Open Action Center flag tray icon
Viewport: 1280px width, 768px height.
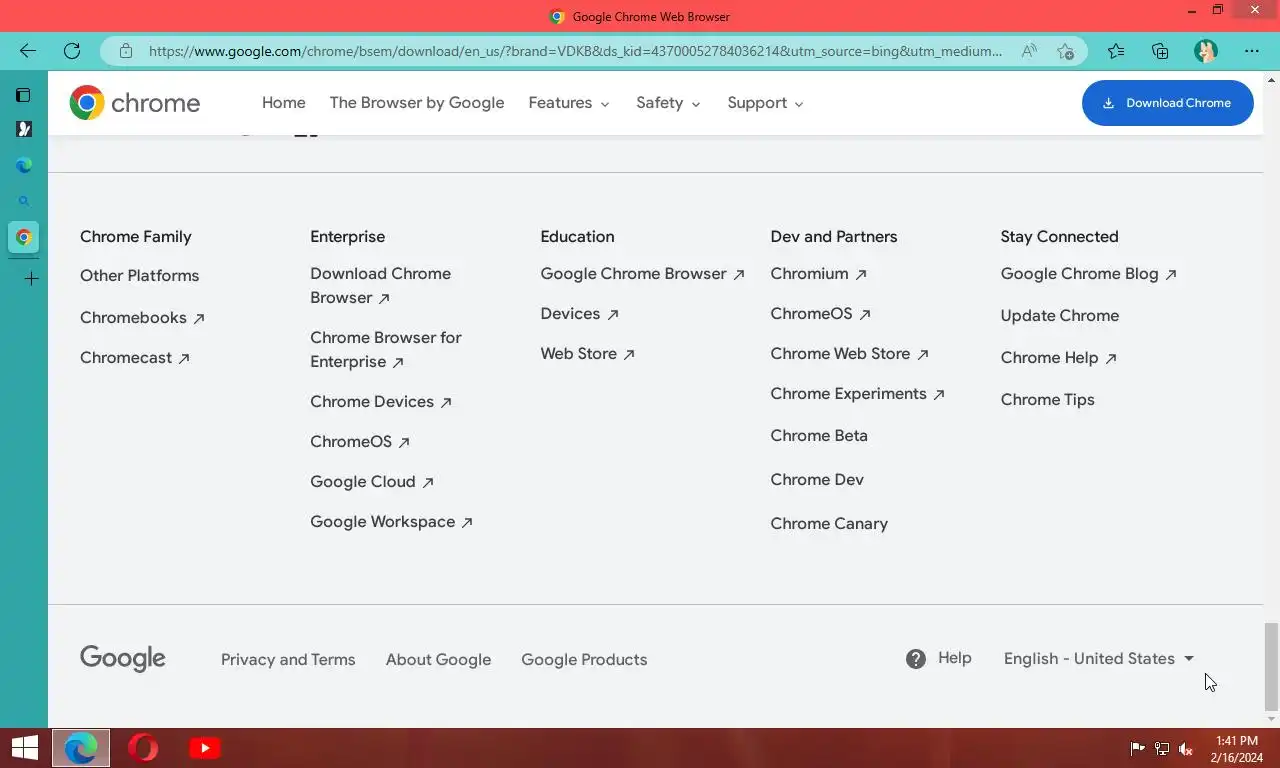1137,748
